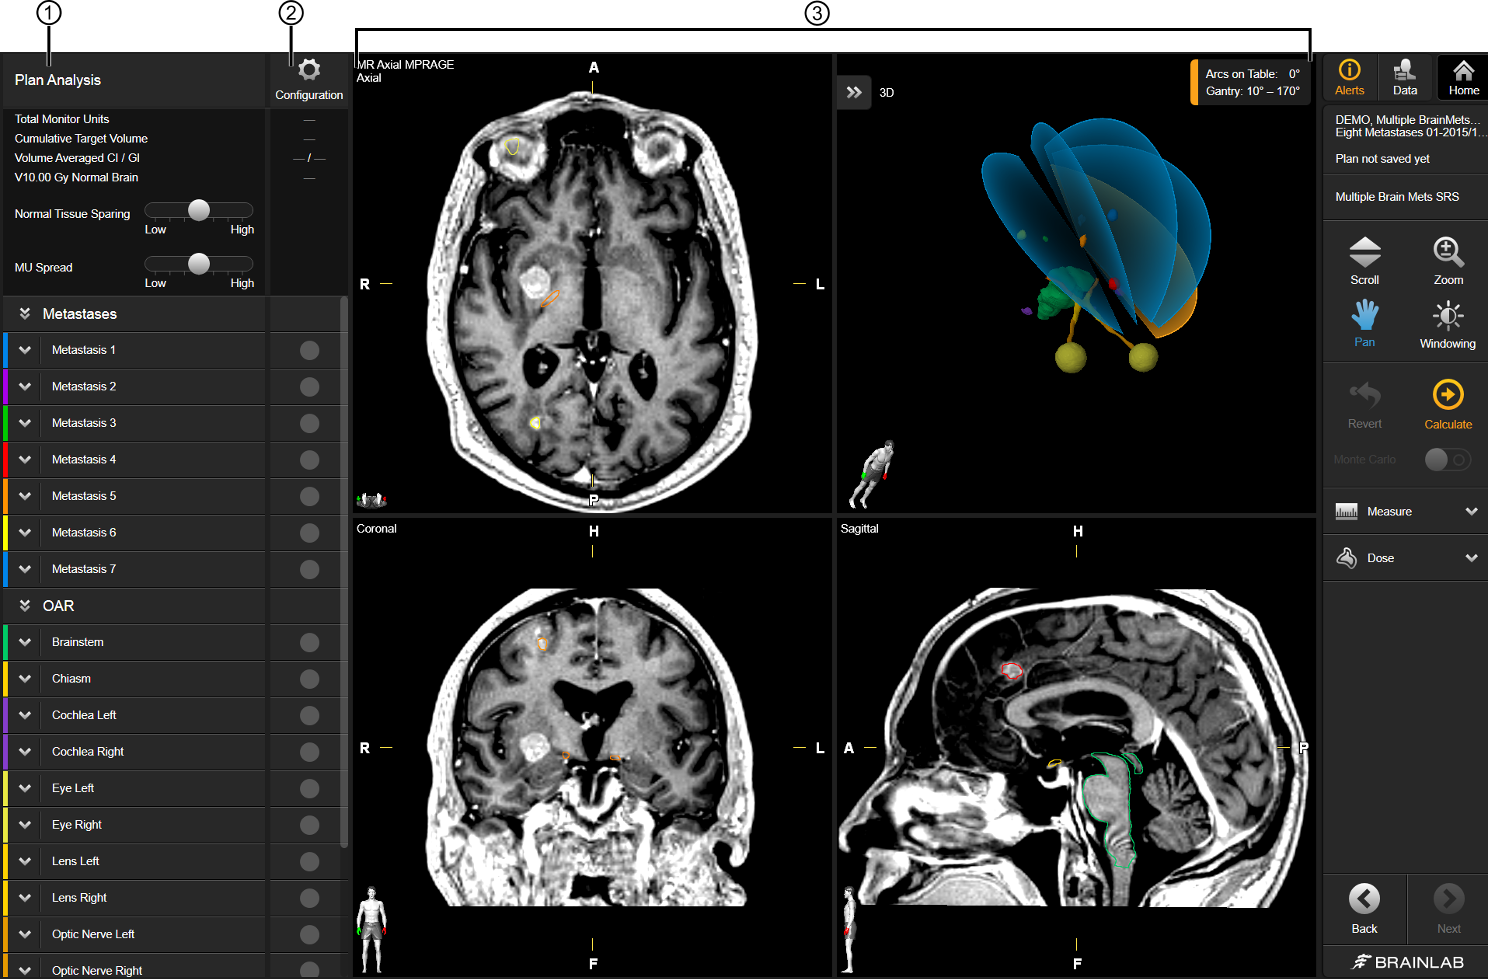Expand the 3D view double-arrow button

click(x=854, y=92)
